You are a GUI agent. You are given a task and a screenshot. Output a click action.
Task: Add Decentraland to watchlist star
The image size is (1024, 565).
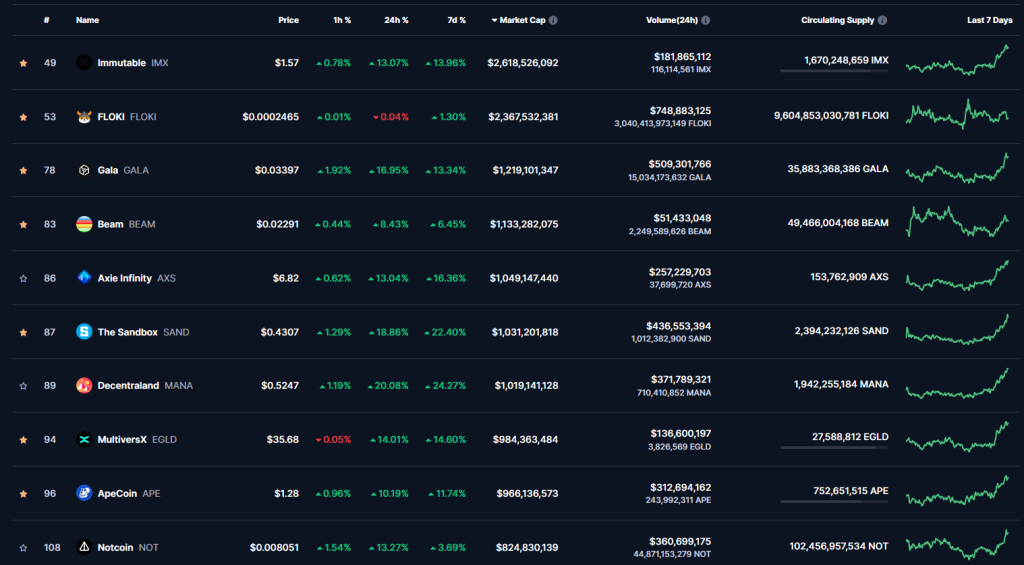24,386
